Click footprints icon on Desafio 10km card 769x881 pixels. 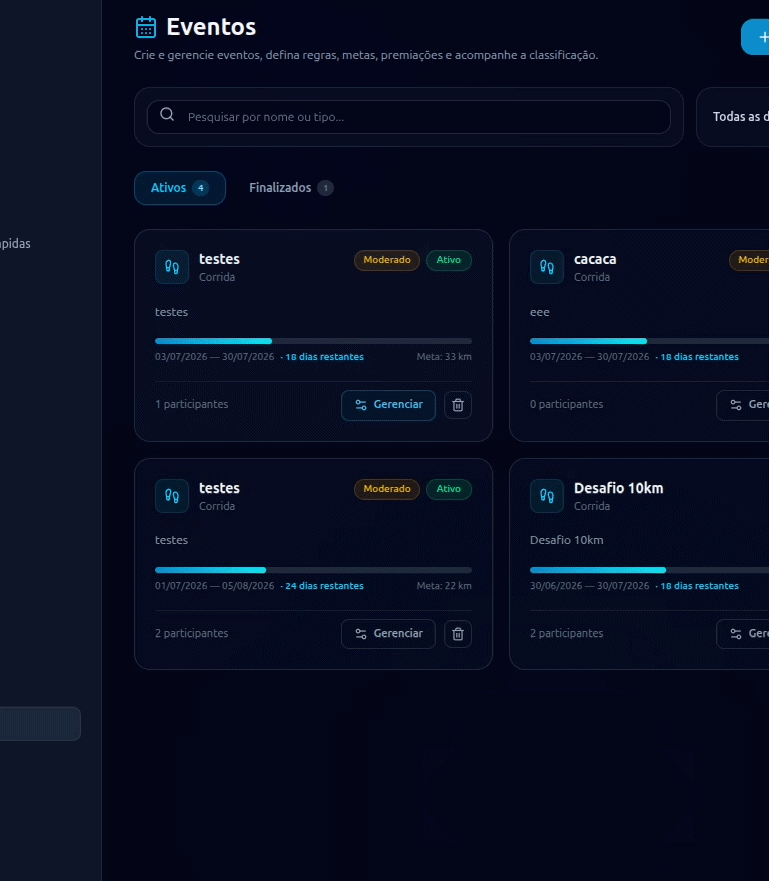click(547, 496)
